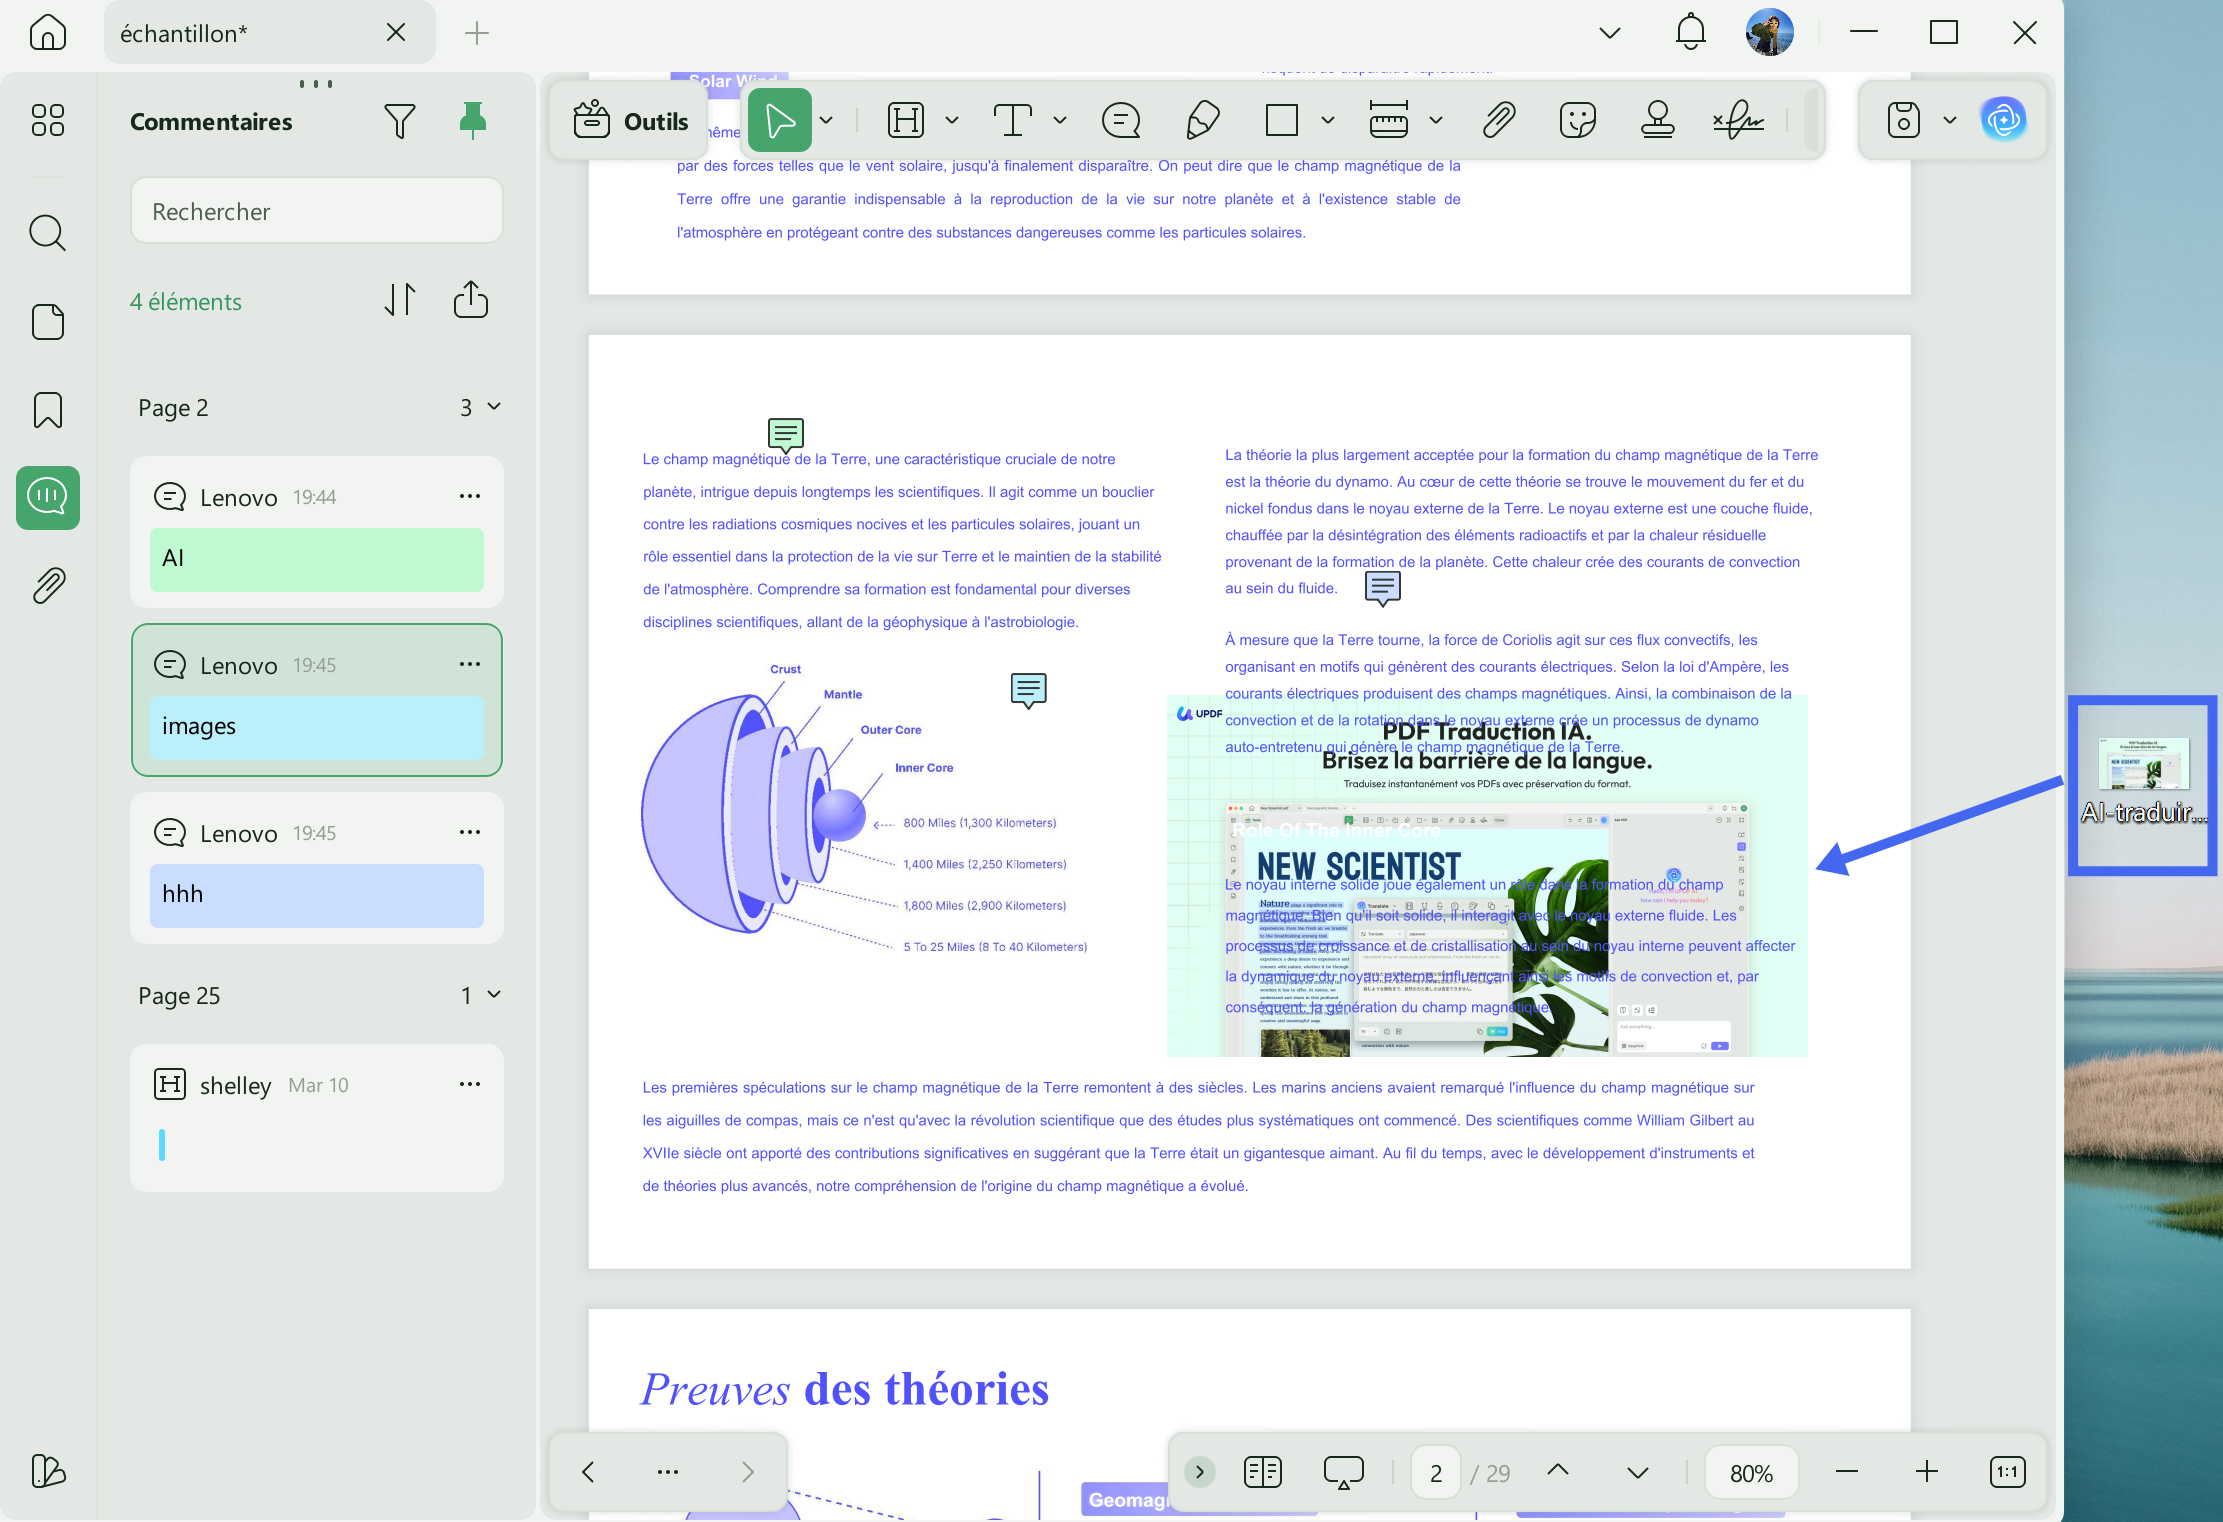Open options for the images comment
The width and height of the screenshot is (2223, 1522).
click(x=469, y=665)
